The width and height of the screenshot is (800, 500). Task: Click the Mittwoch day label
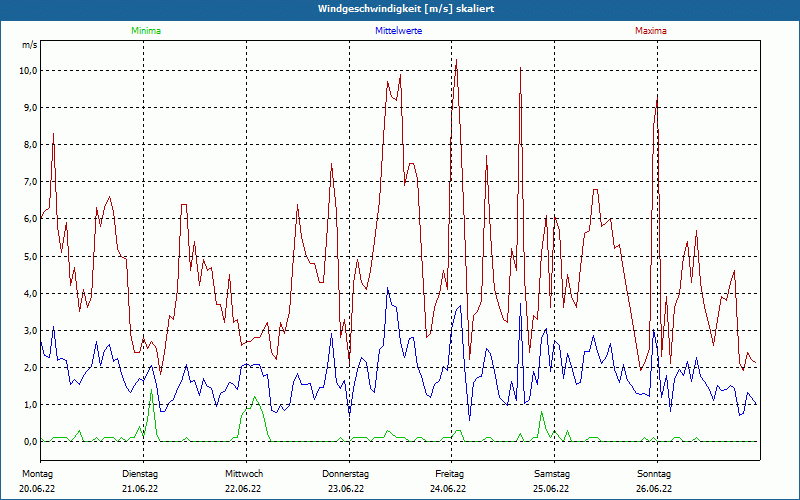[244, 474]
